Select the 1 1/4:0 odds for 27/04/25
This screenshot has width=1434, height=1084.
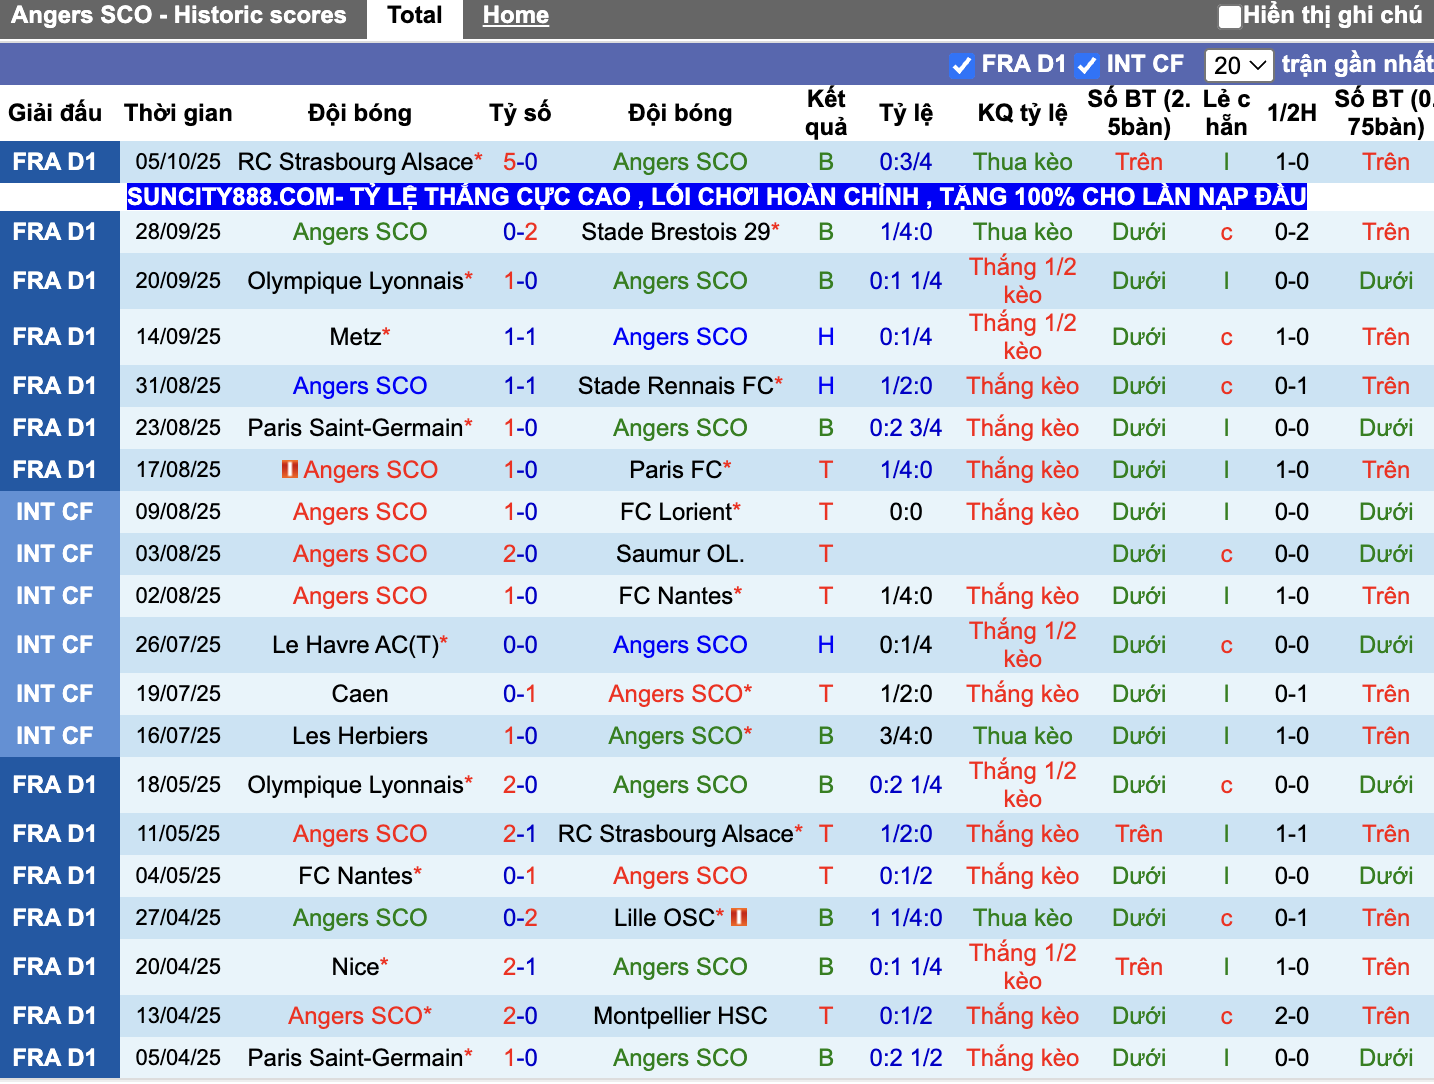tap(906, 918)
